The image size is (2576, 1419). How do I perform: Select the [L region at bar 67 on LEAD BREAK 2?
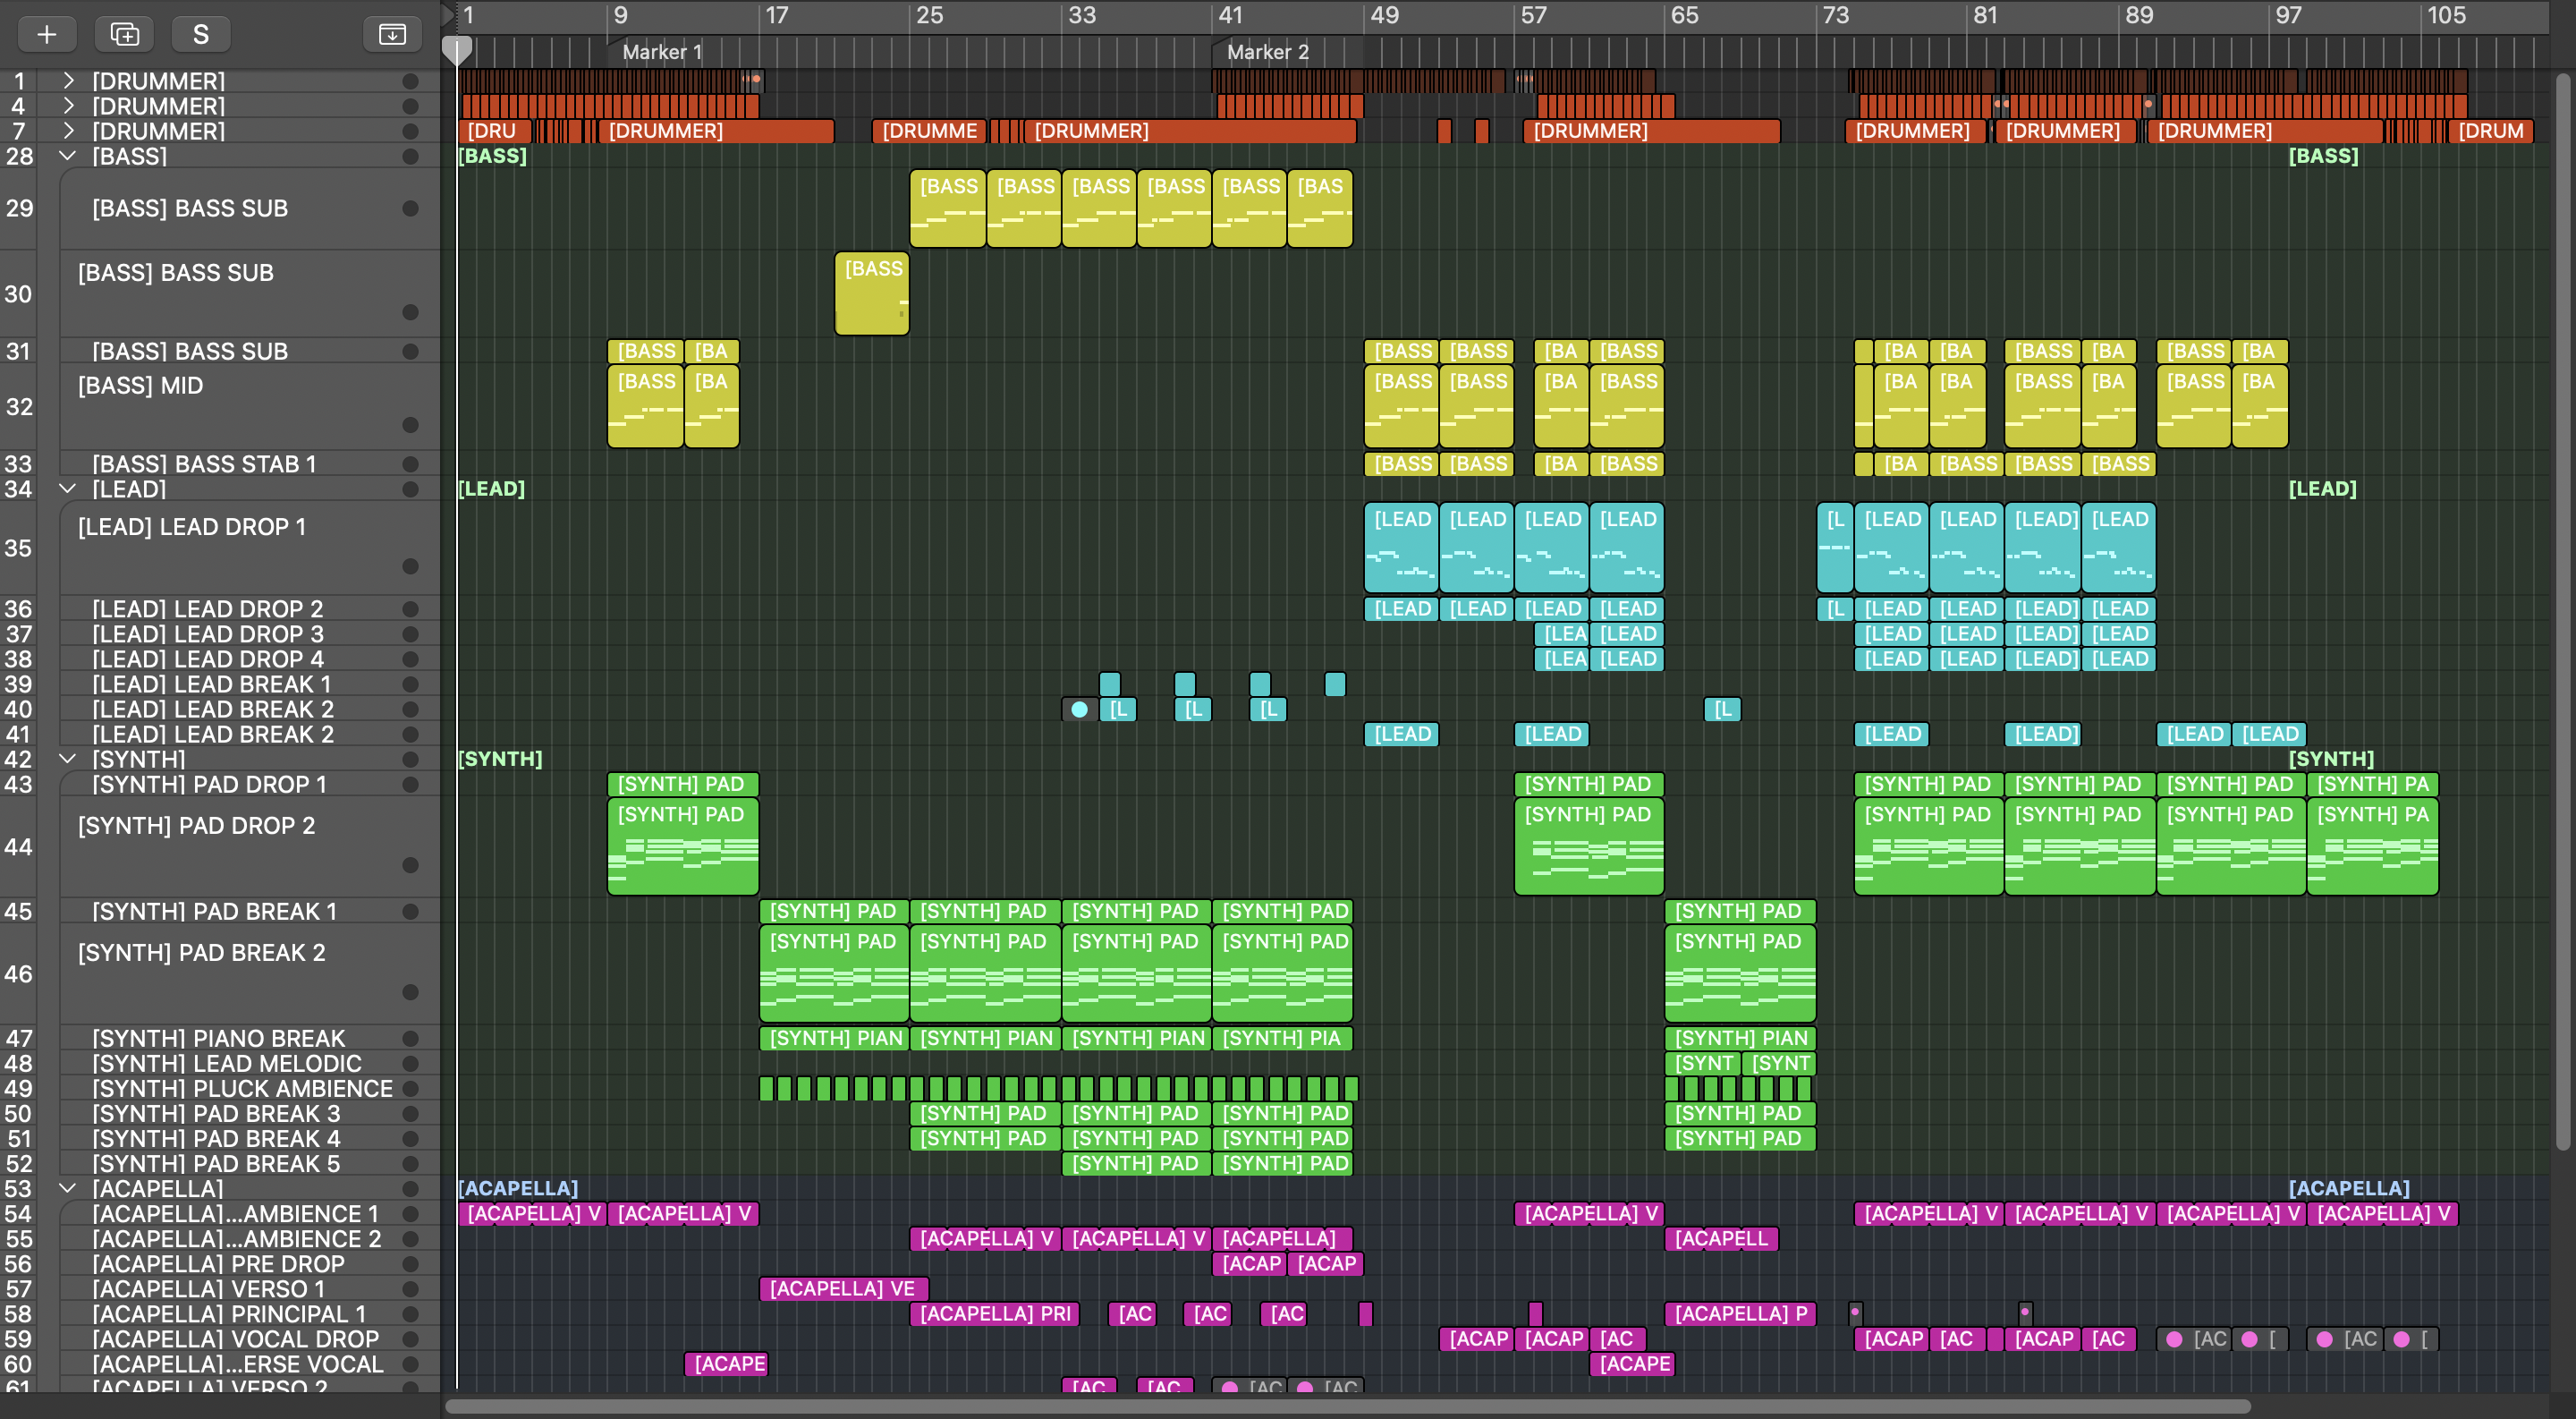1722,709
